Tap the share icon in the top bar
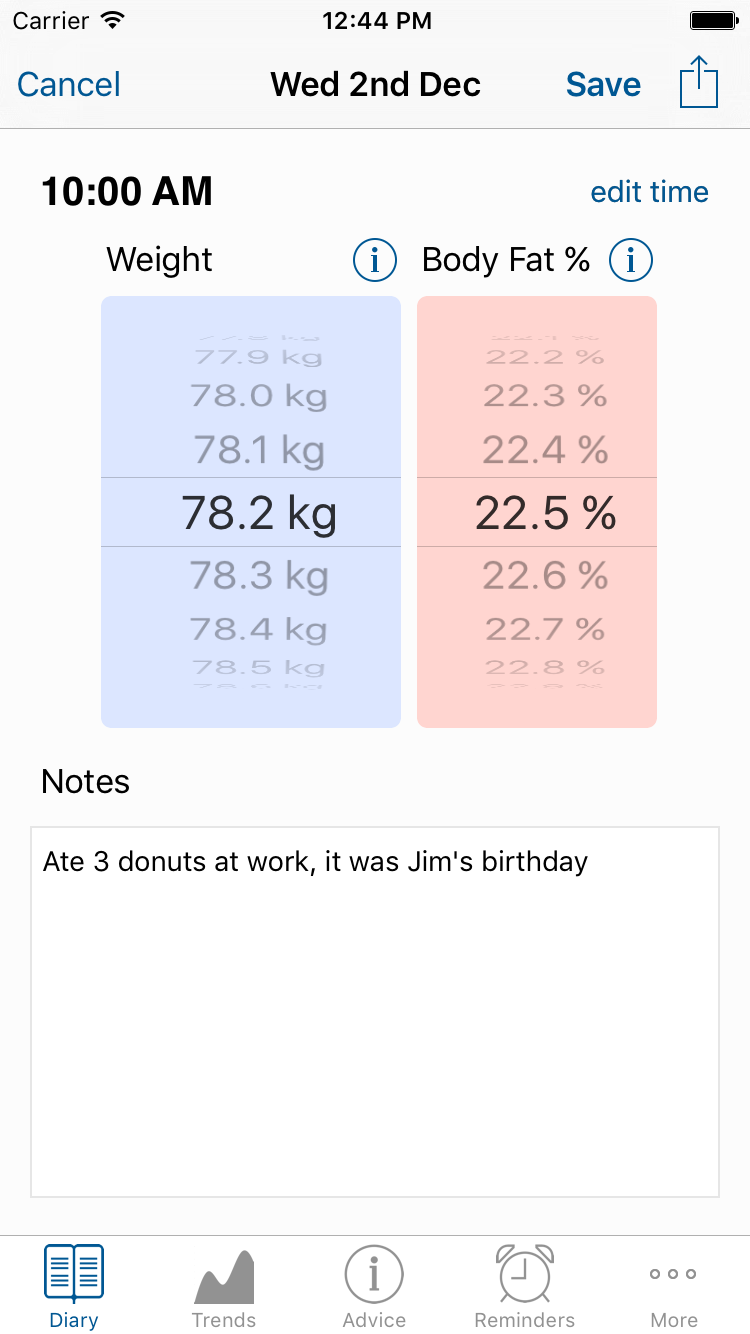 pos(699,83)
